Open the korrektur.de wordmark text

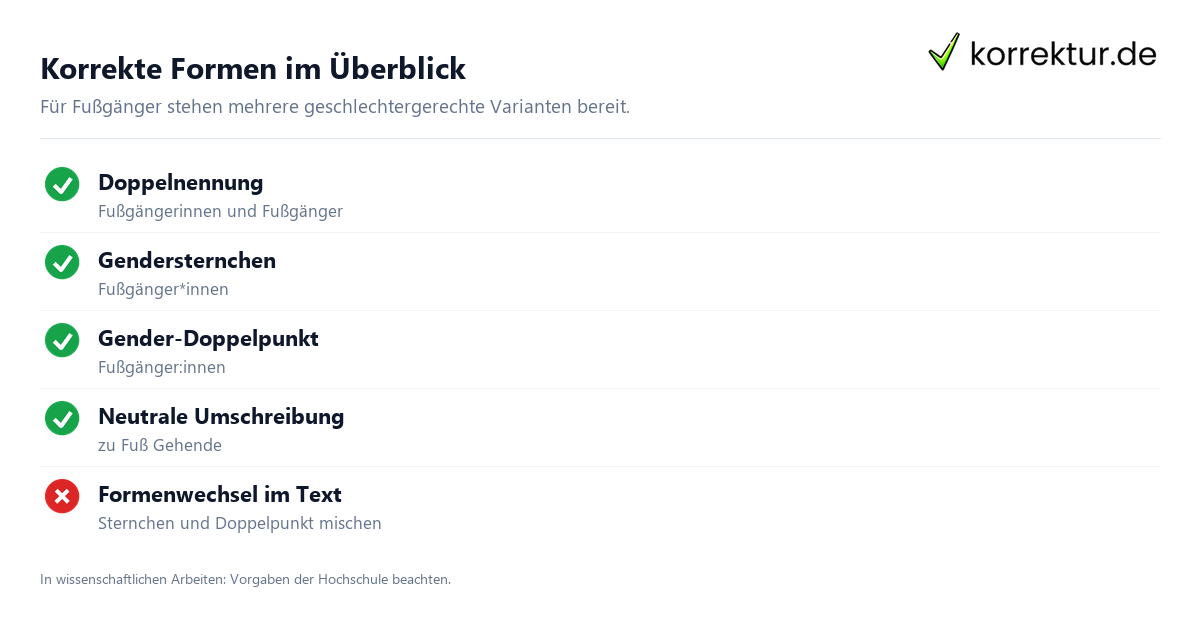[x=1063, y=54]
